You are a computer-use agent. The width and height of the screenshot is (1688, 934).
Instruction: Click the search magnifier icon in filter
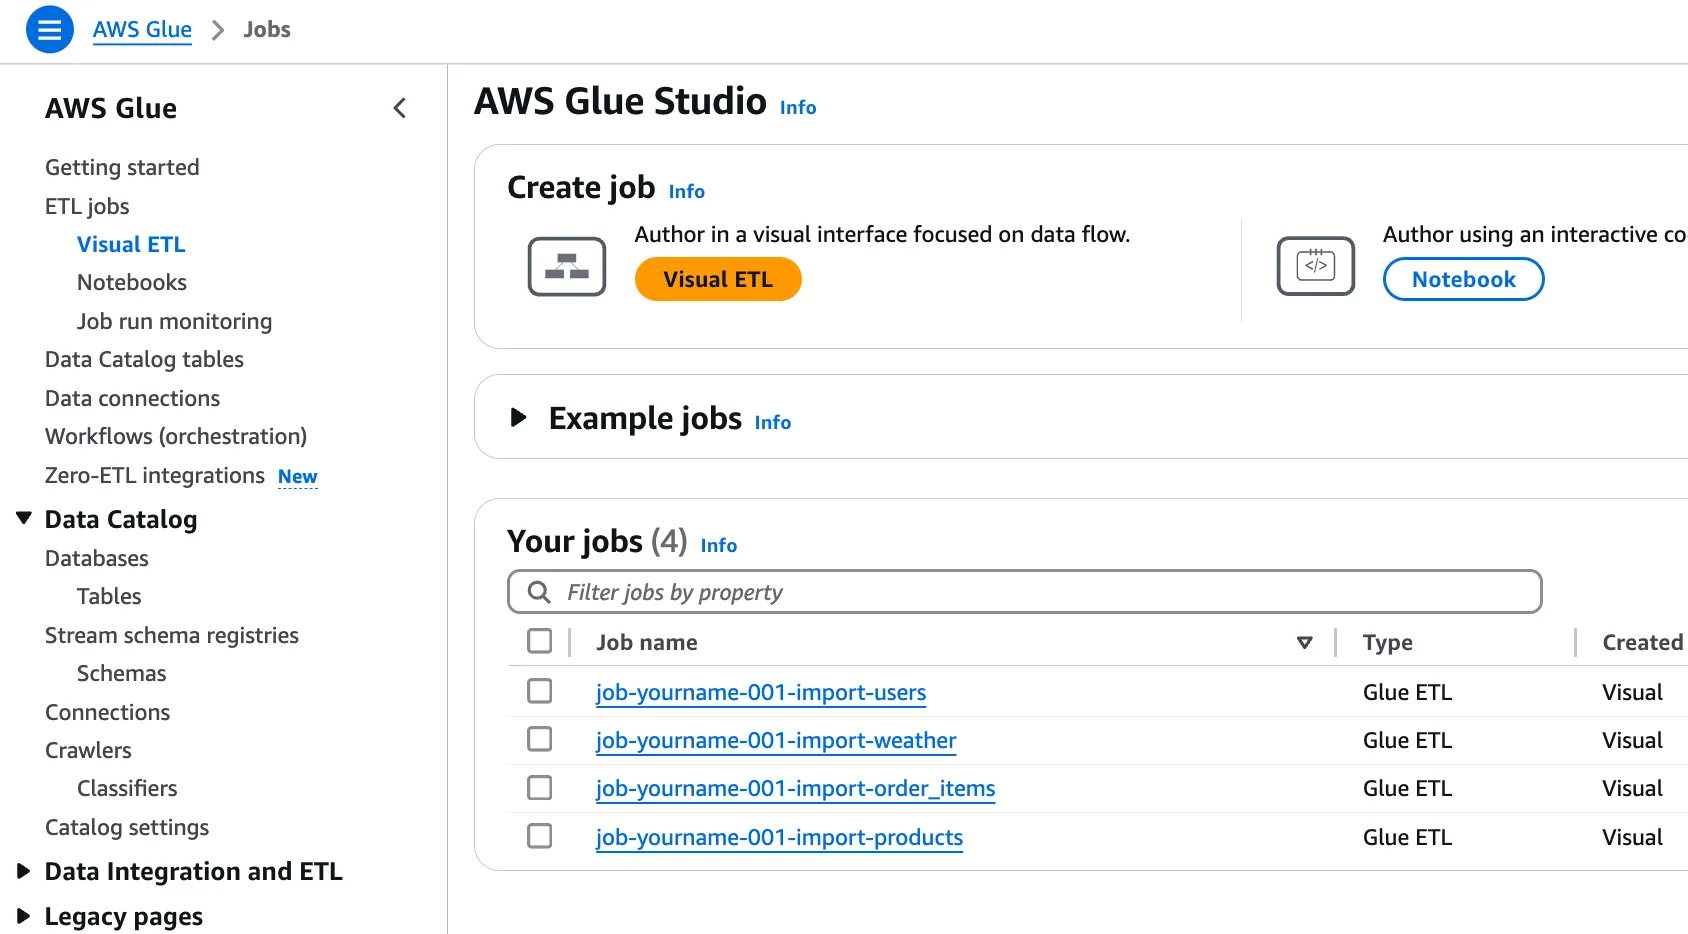[x=539, y=592]
